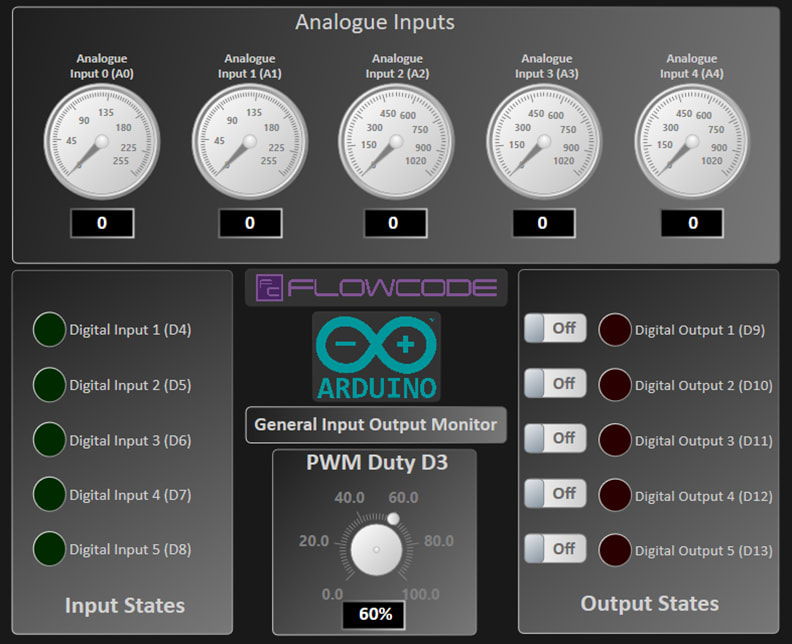Enable Digital Output 5 (D13) switch

tap(555, 549)
